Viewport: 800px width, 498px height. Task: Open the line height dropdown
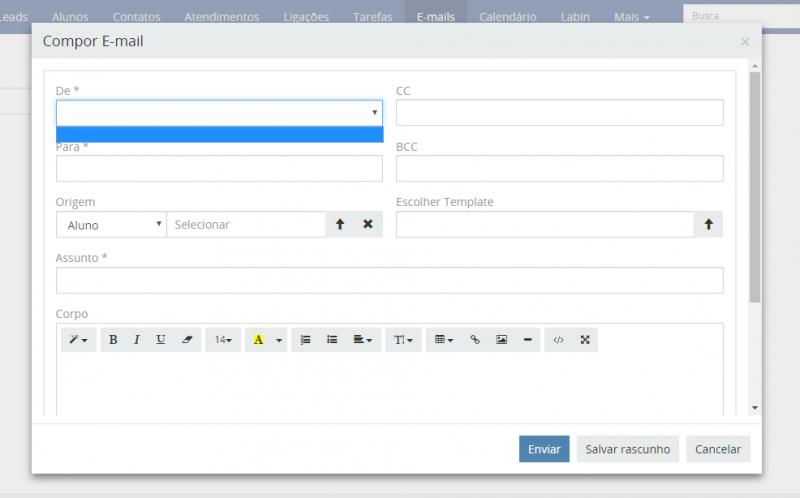tap(403, 340)
